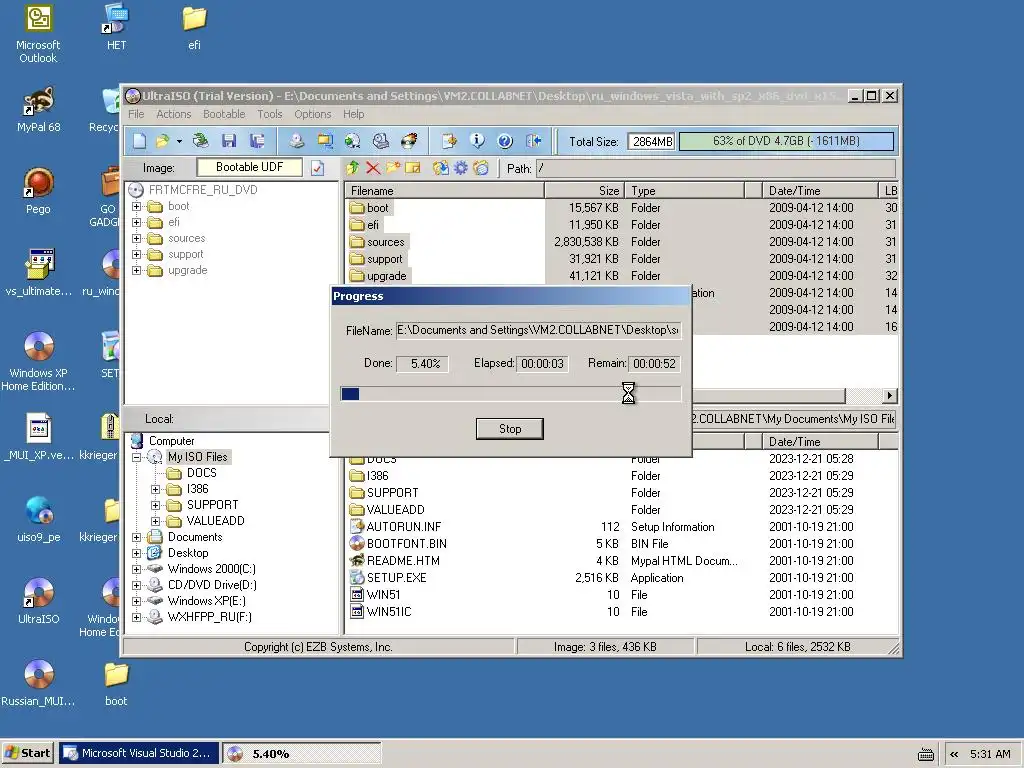Click the horizontal scrollbar right arrow

click(x=889, y=396)
